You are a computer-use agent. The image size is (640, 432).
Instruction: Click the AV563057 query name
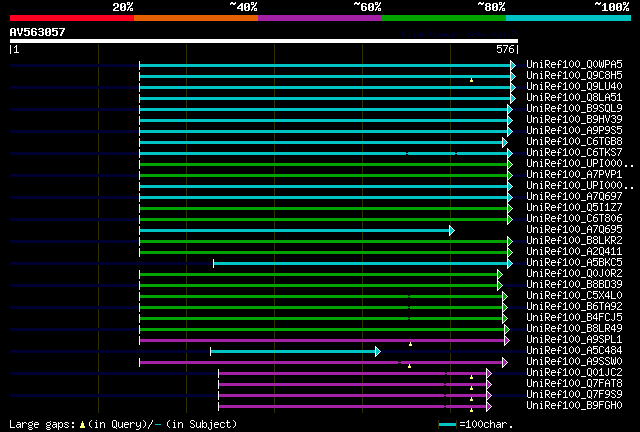pyautogui.click(x=38, y=32)
